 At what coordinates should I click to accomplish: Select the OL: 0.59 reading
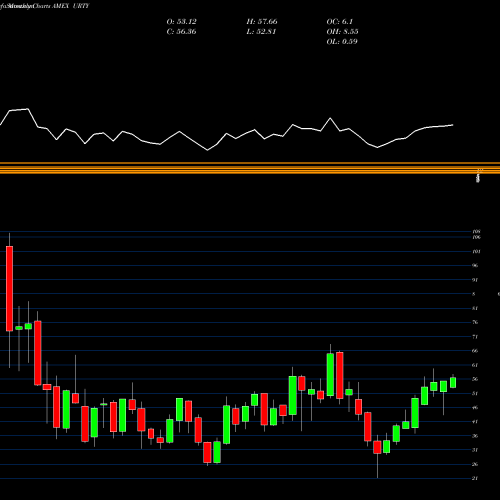point(342,42)
